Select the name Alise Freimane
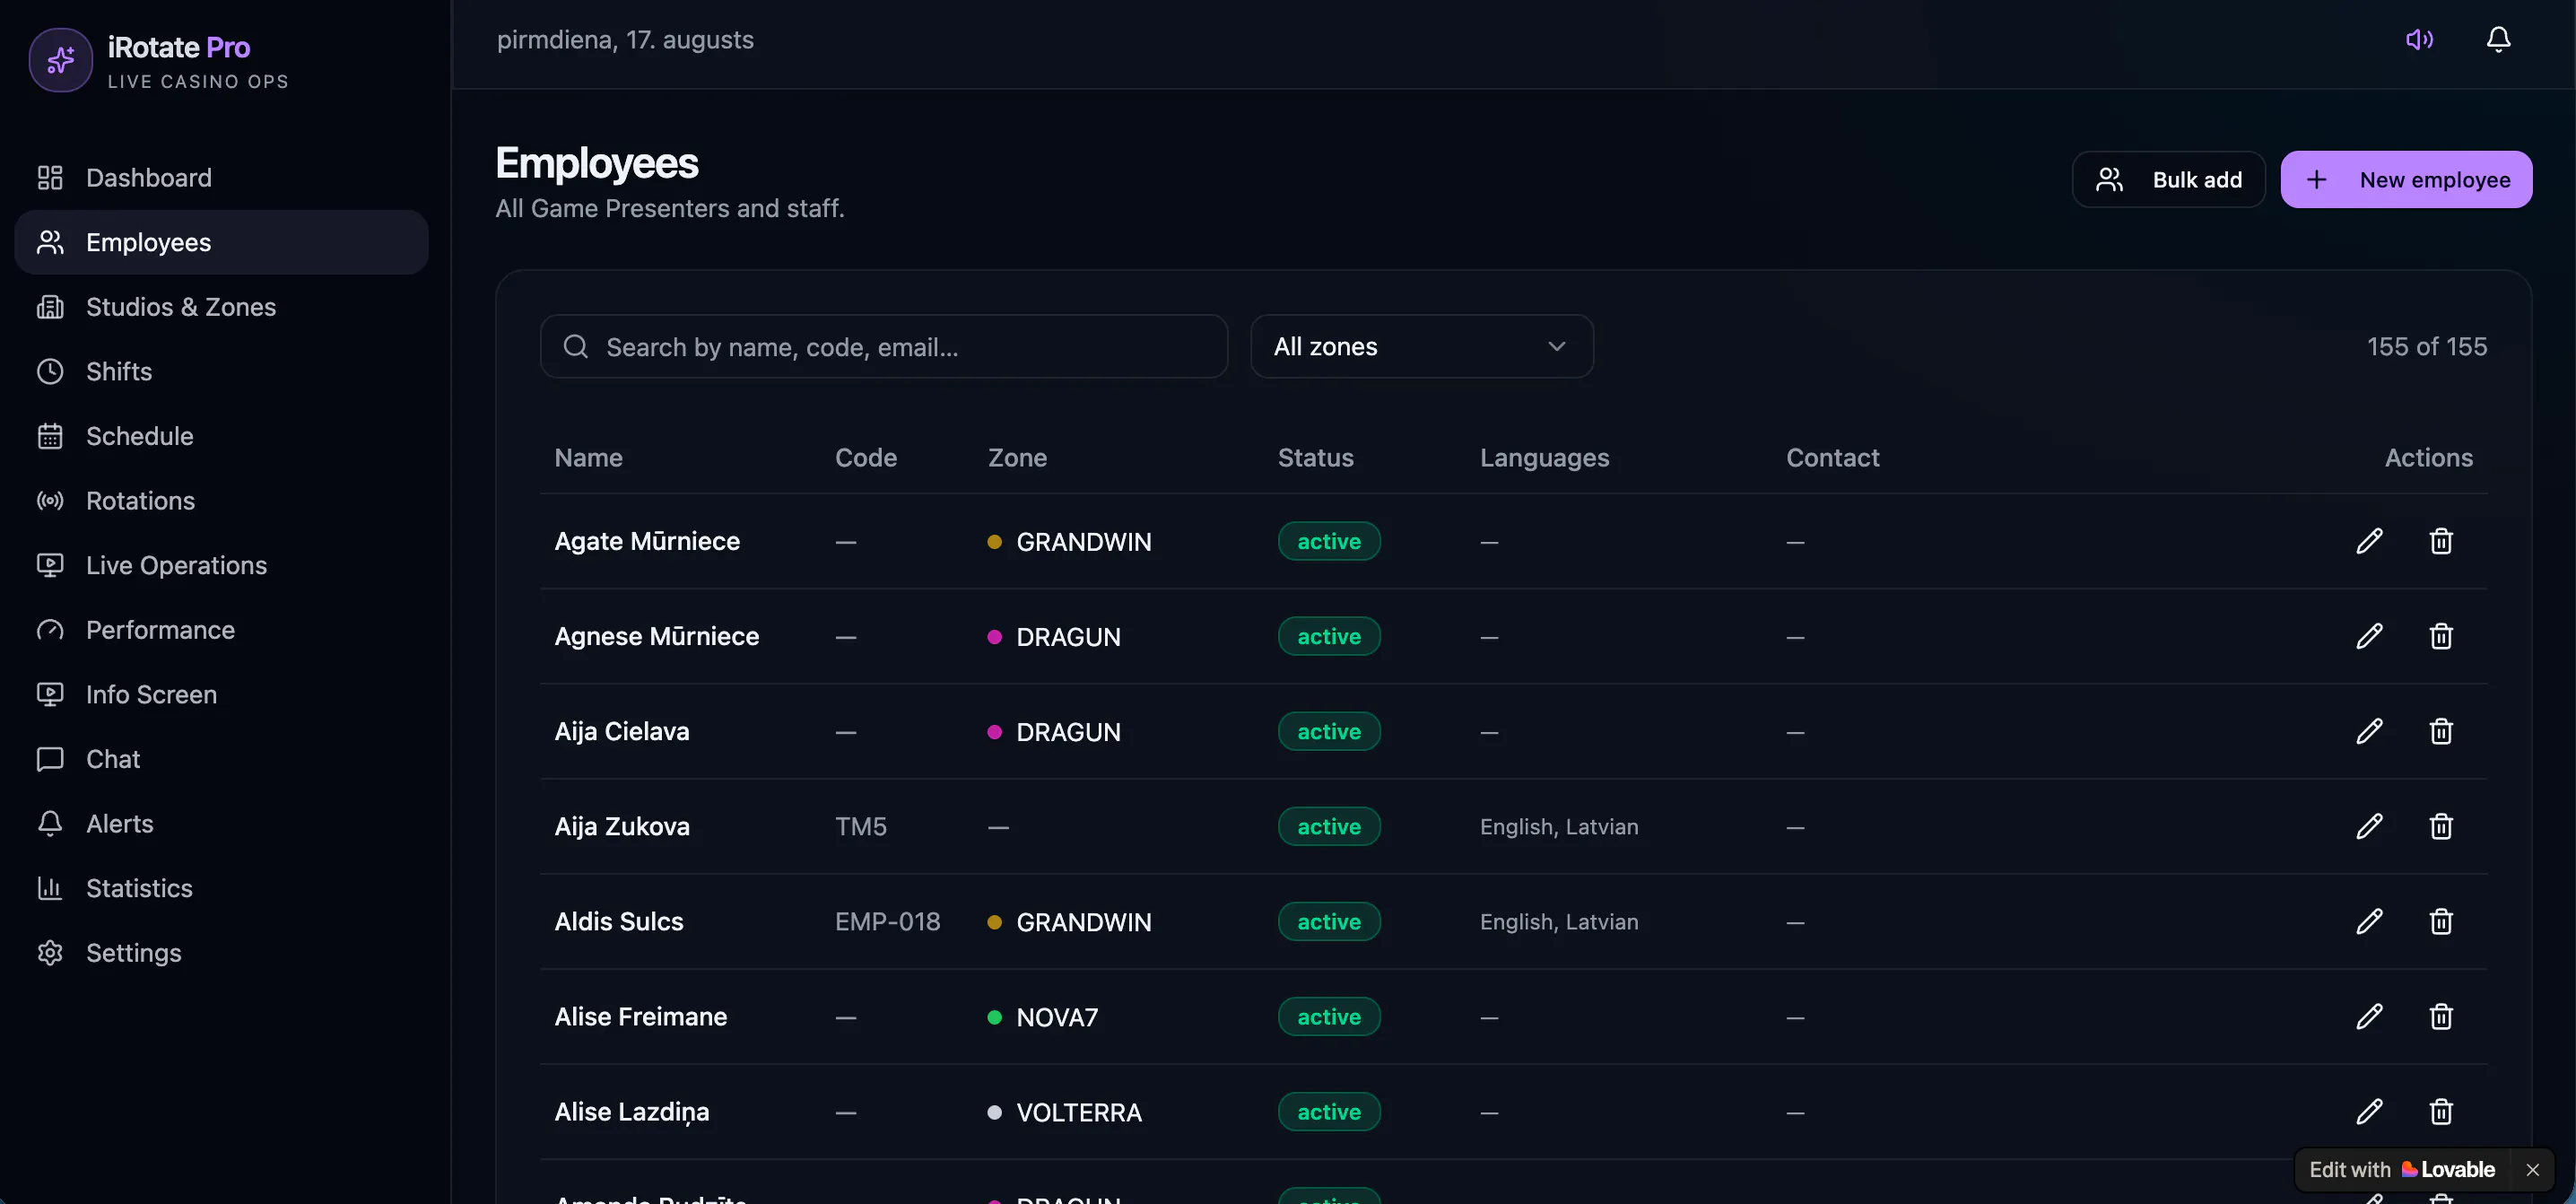The width and height of the screenshot is (2576, 1204). pos(641,1016)
